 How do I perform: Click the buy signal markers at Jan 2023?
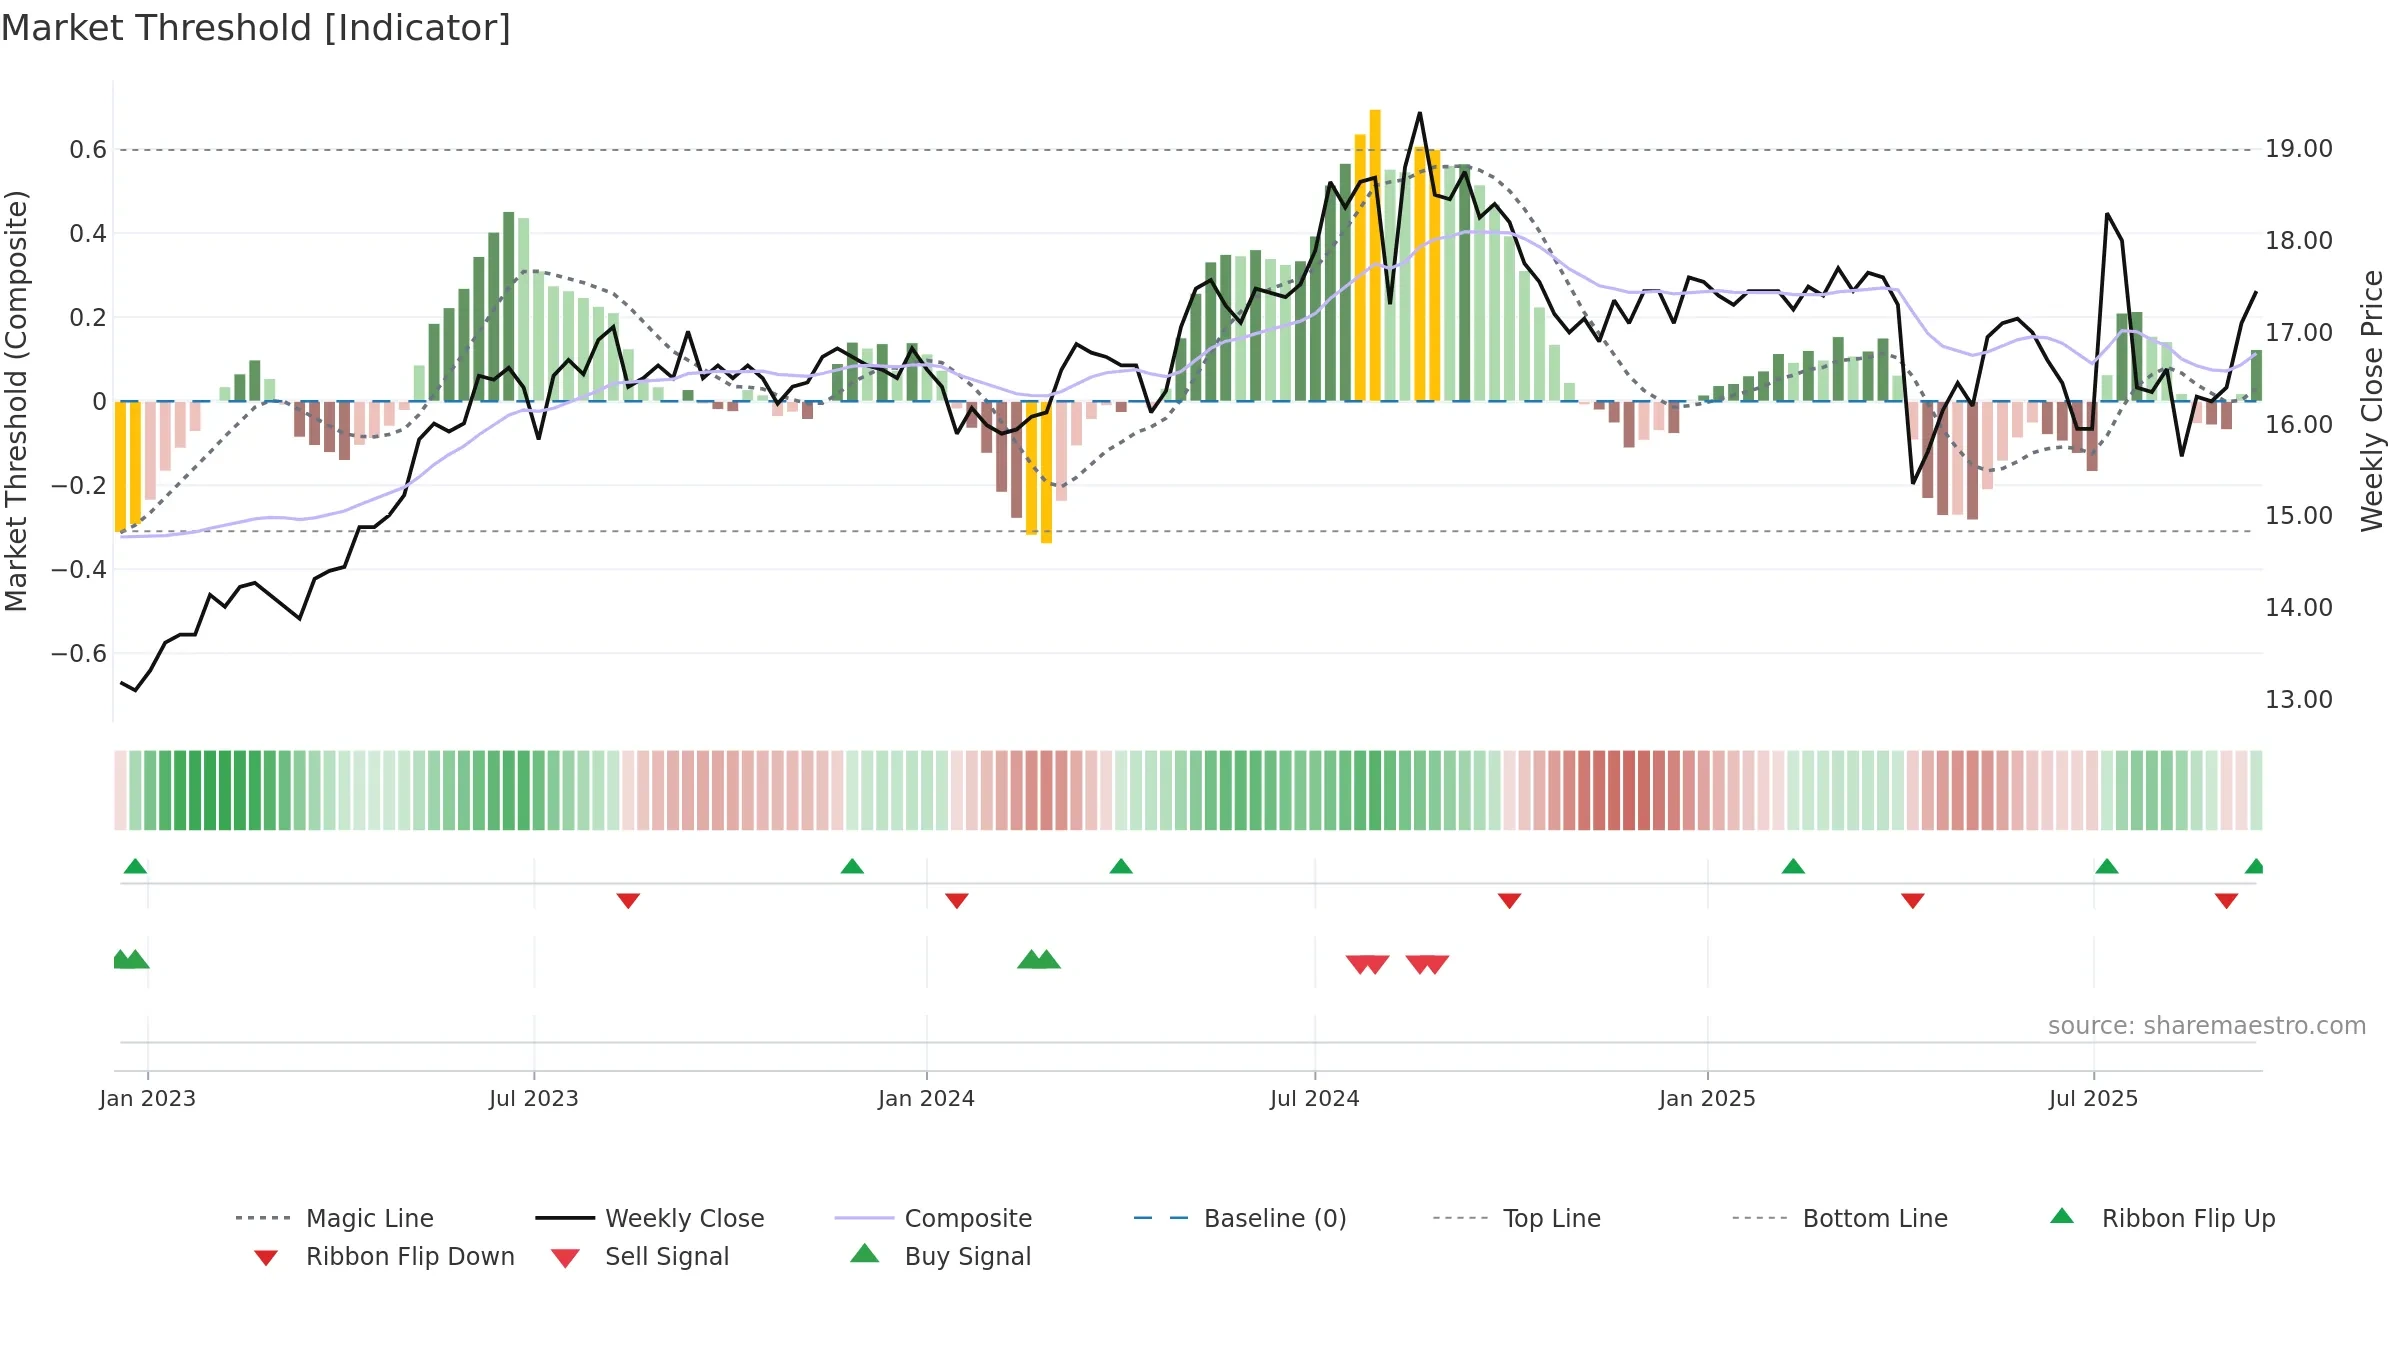(131, 959)
